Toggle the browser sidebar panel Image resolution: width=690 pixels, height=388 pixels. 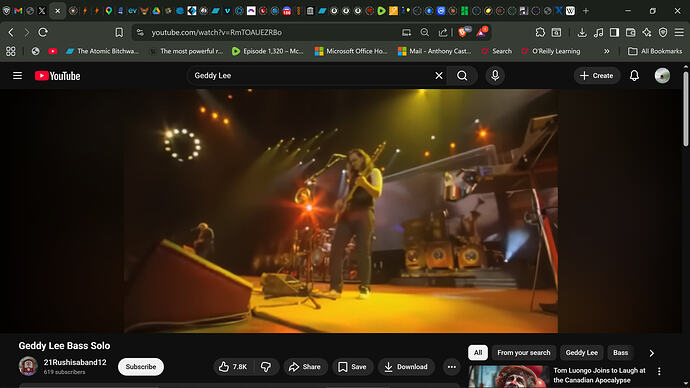point(614,32)
